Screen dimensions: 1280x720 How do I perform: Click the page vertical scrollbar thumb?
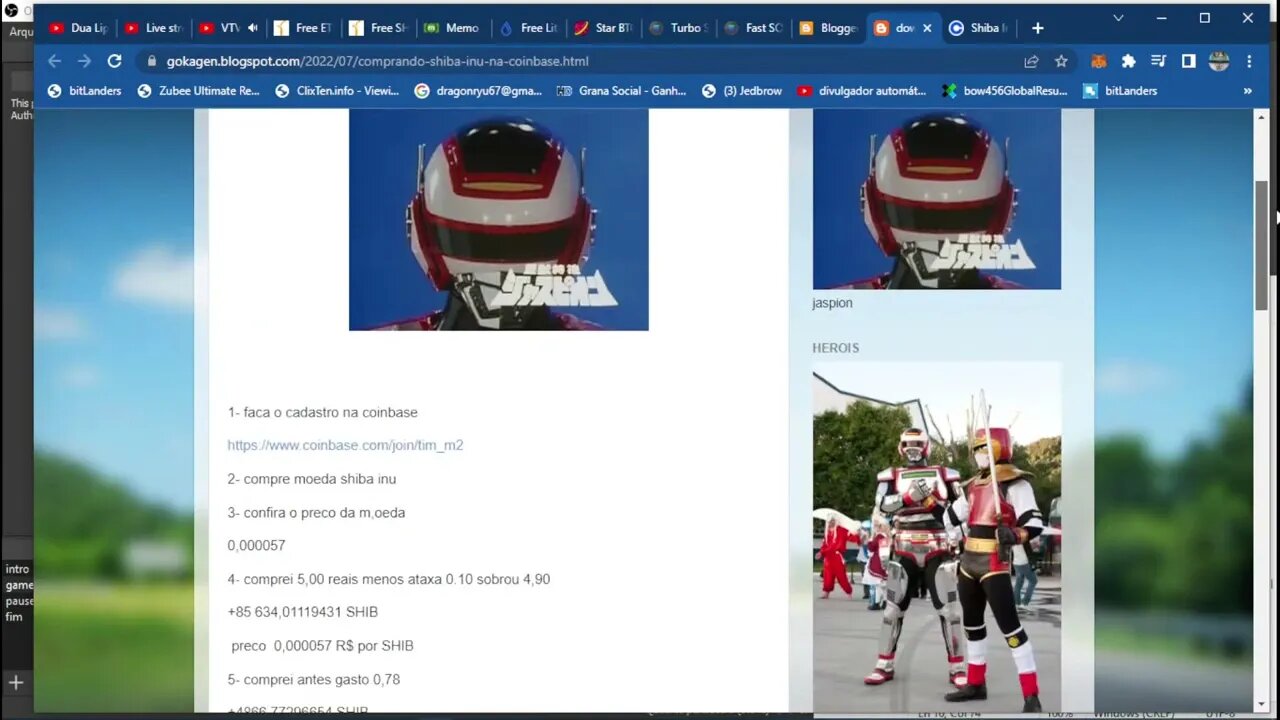[1261, 244]
